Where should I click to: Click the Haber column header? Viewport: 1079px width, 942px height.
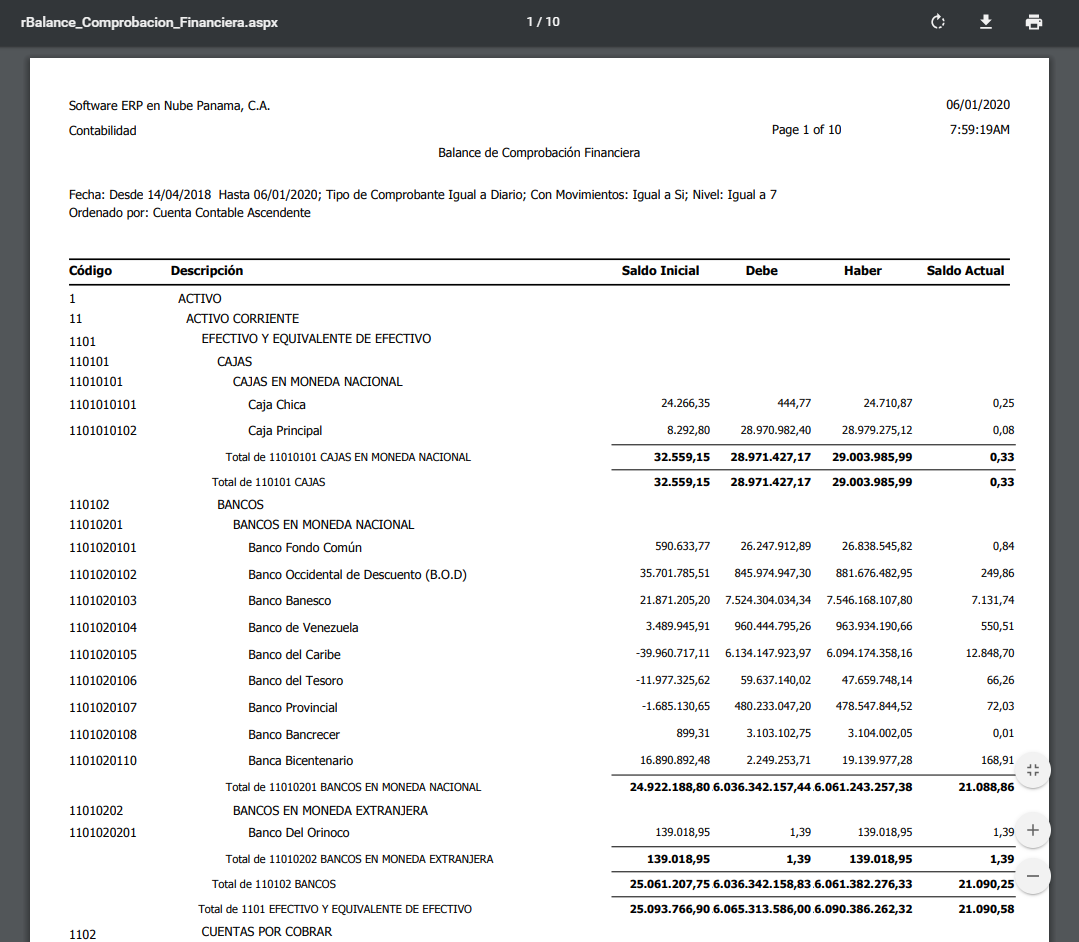(x=862, y=271)
